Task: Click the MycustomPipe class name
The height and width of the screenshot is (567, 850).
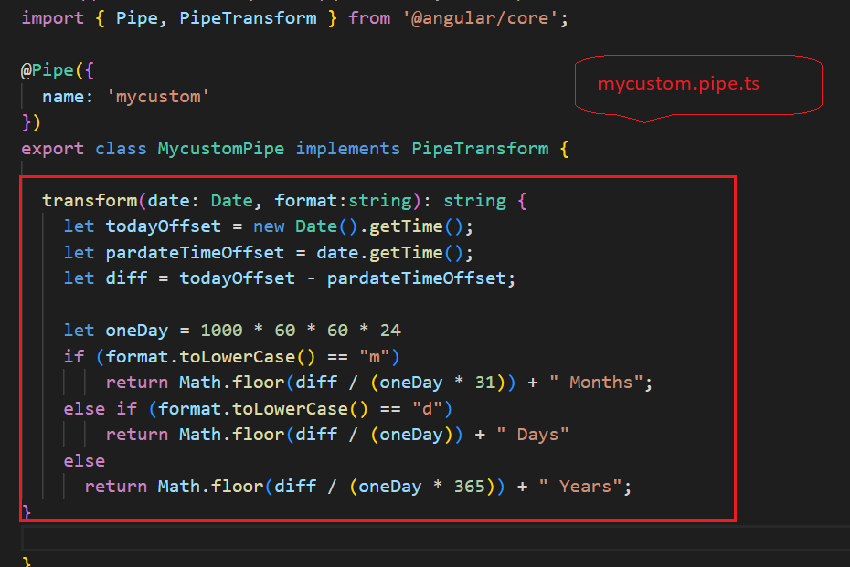Action: [x=221, y=149]
